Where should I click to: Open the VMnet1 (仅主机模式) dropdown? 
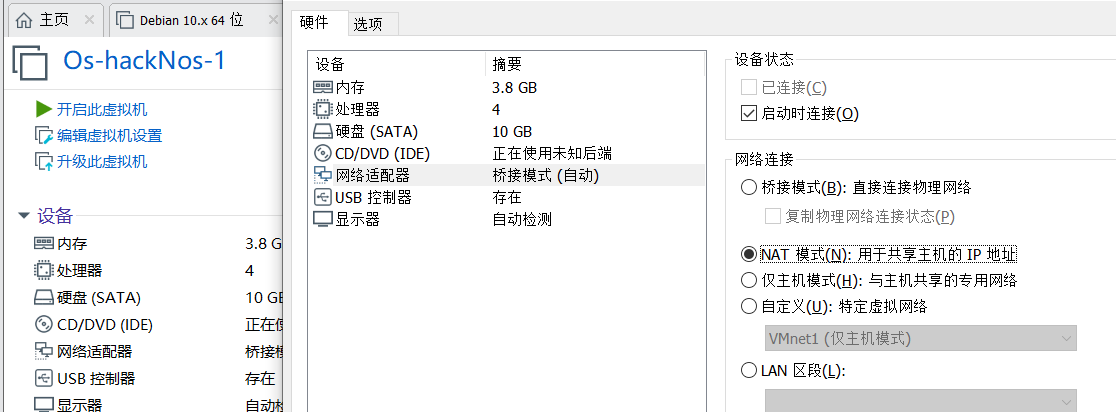click(920, 338)
